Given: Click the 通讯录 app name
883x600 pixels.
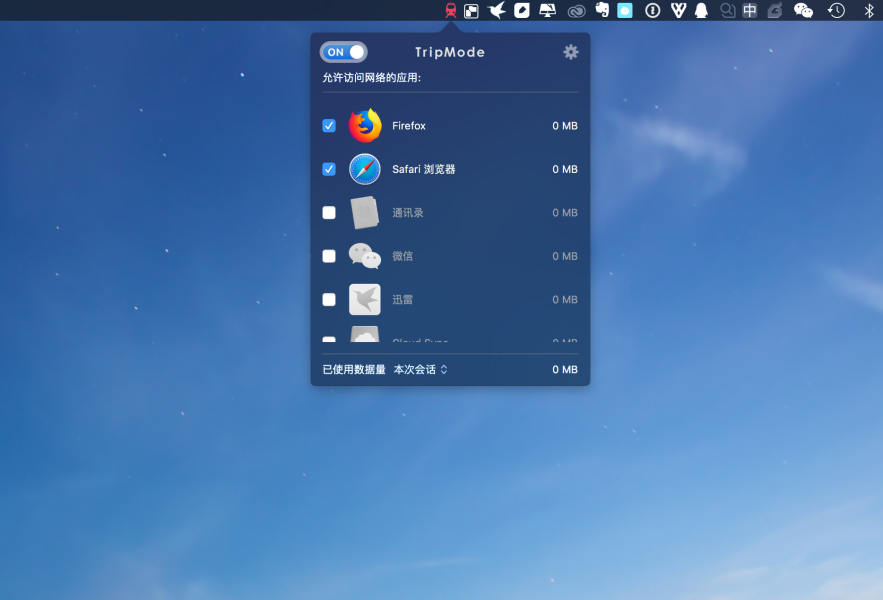Looking at the screenshot, I should click(x=408, y=212).
